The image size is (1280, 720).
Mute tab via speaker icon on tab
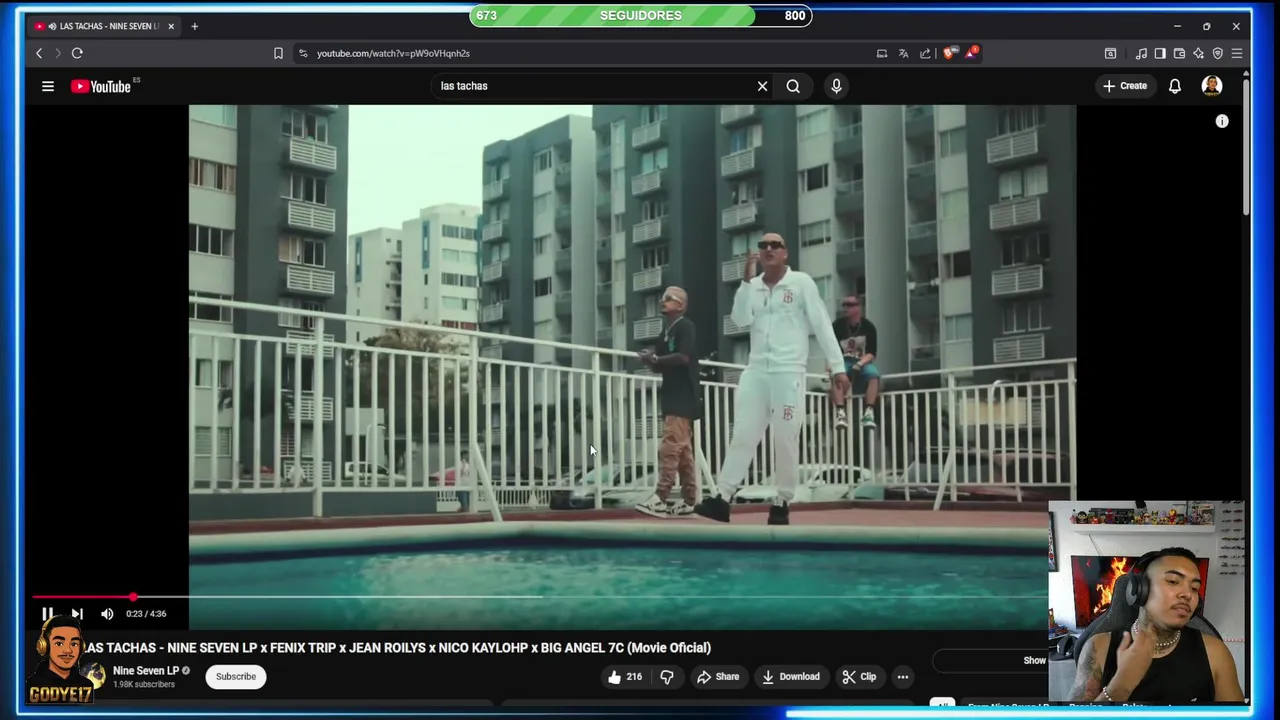coord(52,26)
